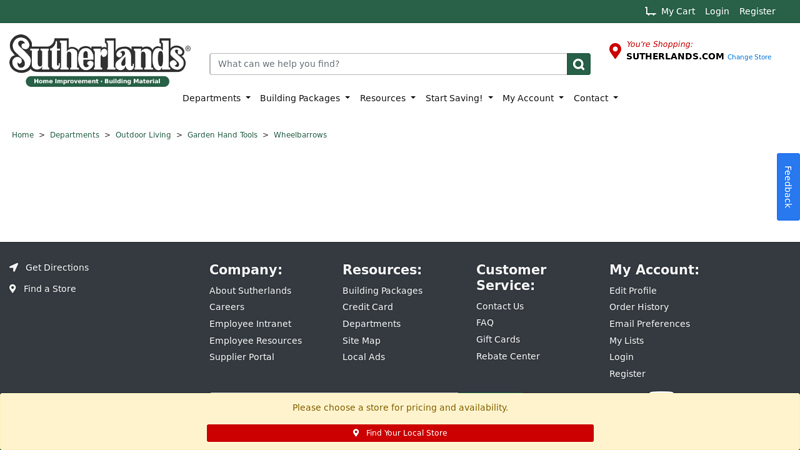Click the Find a Store pin icon

coord(13,289)
